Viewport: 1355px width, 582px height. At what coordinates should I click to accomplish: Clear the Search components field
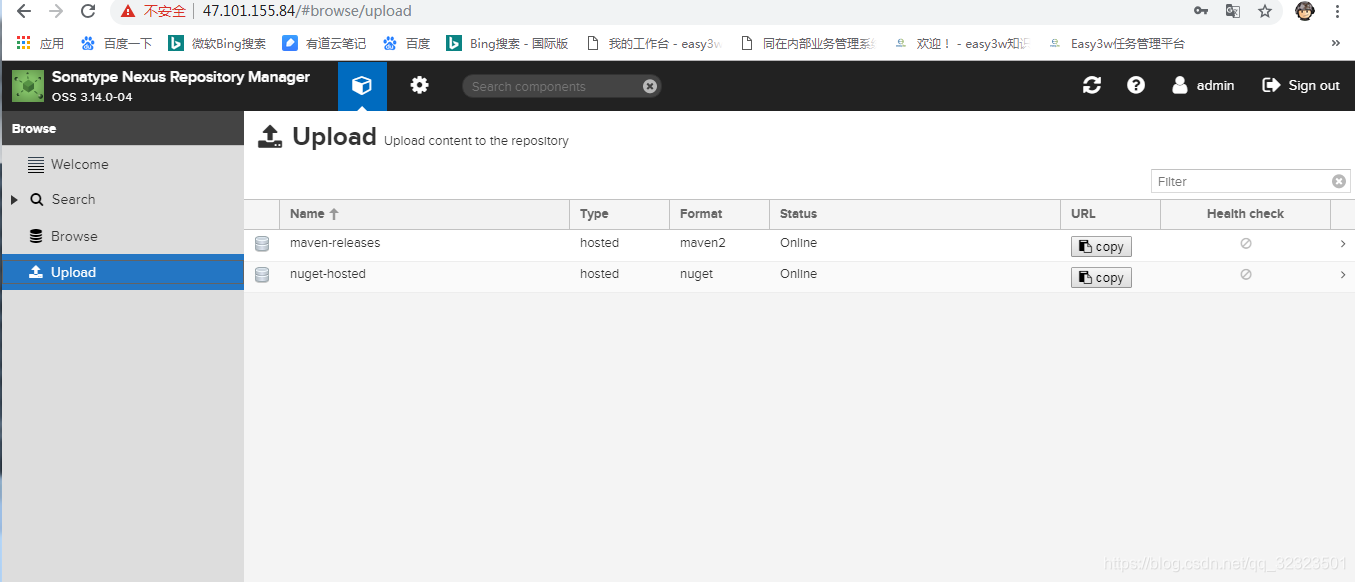[x=650, y=86]
